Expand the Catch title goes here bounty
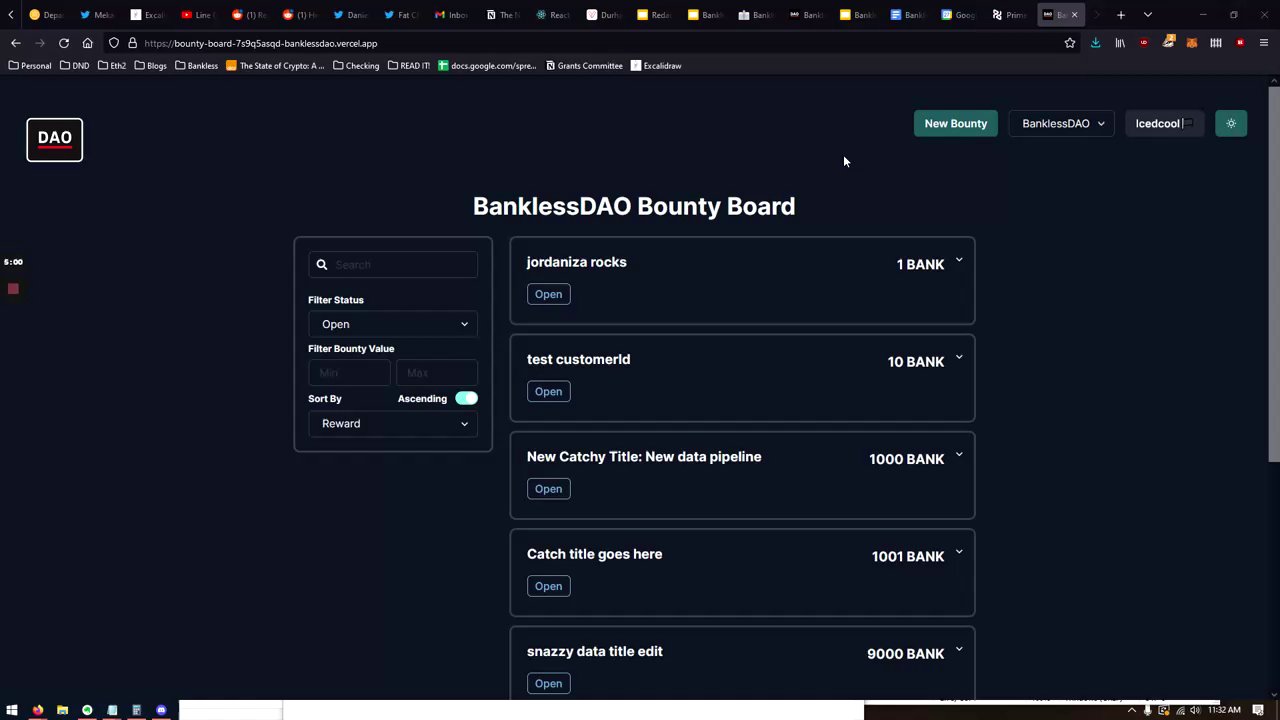The height and width of the screenshot is (720, 1280). tap(959, 552)
